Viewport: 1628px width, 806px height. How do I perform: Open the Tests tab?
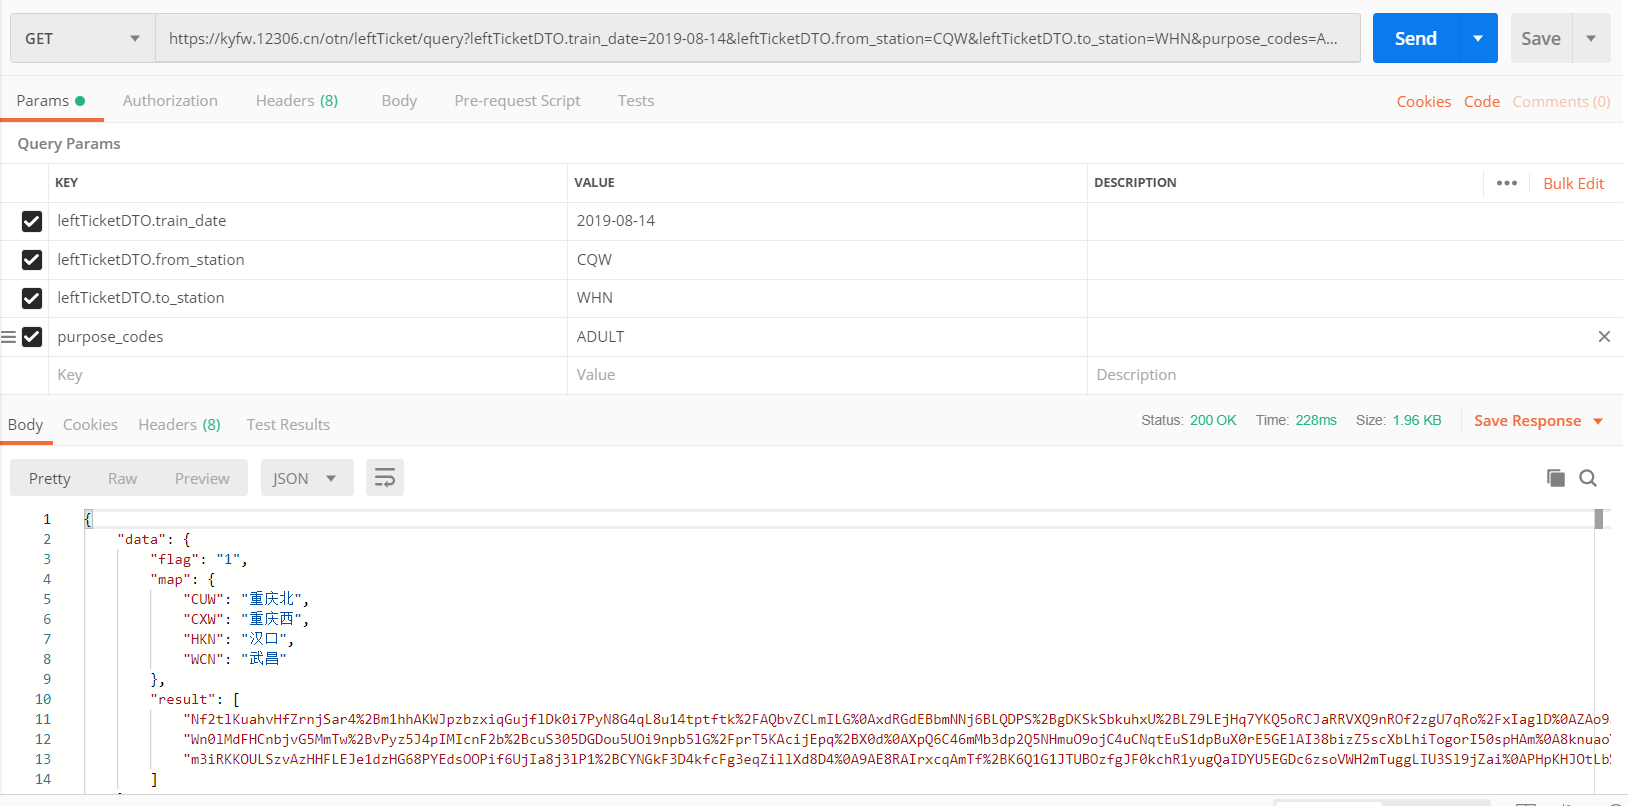636,101
